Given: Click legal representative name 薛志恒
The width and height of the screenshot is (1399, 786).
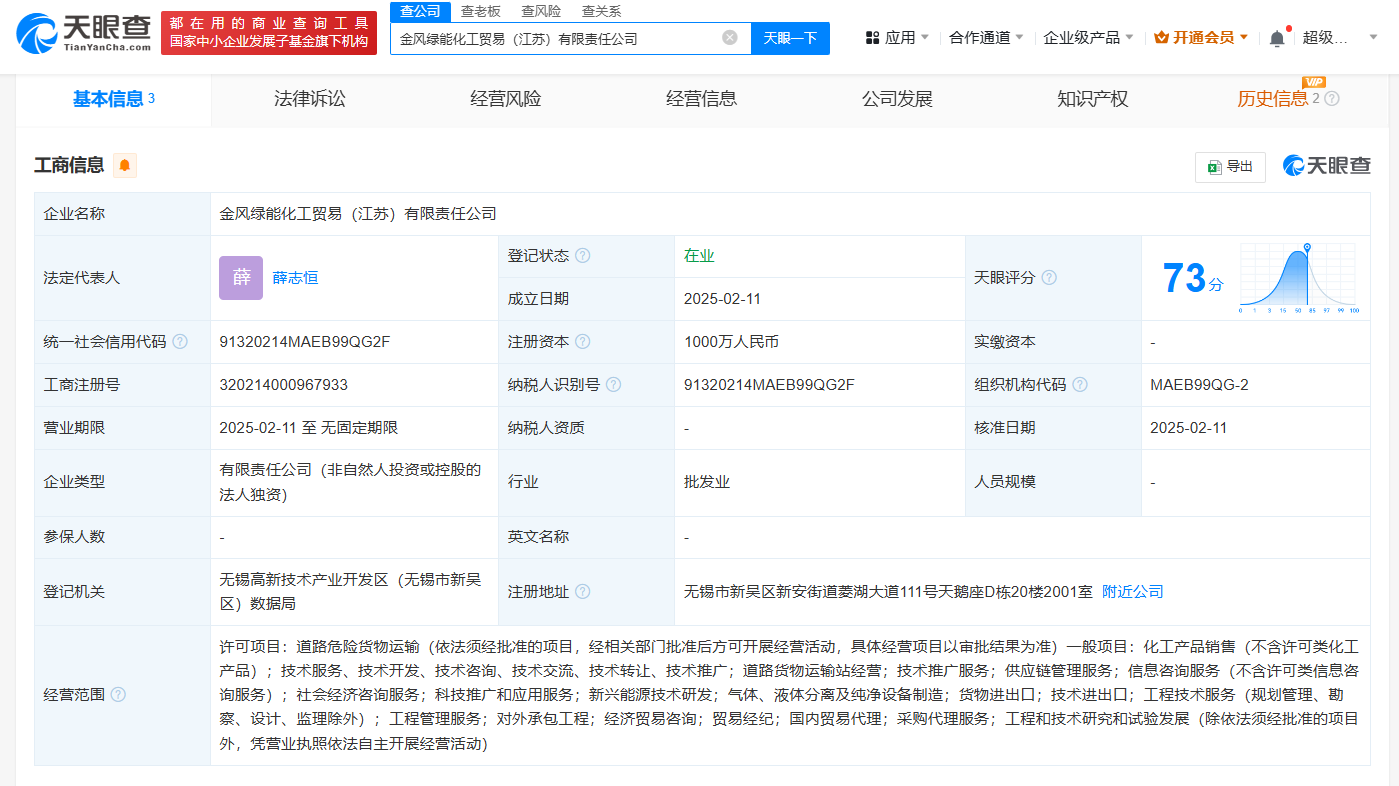Looking at the screenshot, I should pyautogui.click(x=296, y=278).
